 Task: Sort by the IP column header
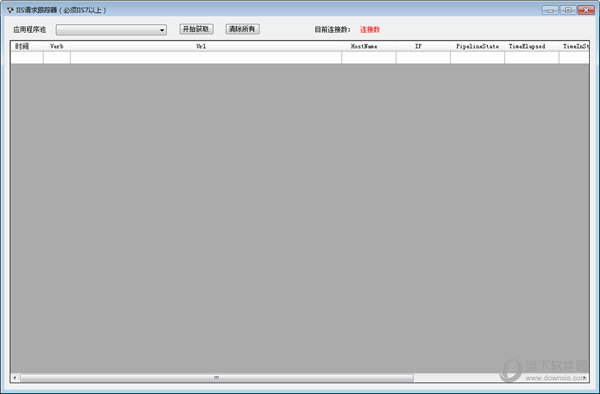423,46
